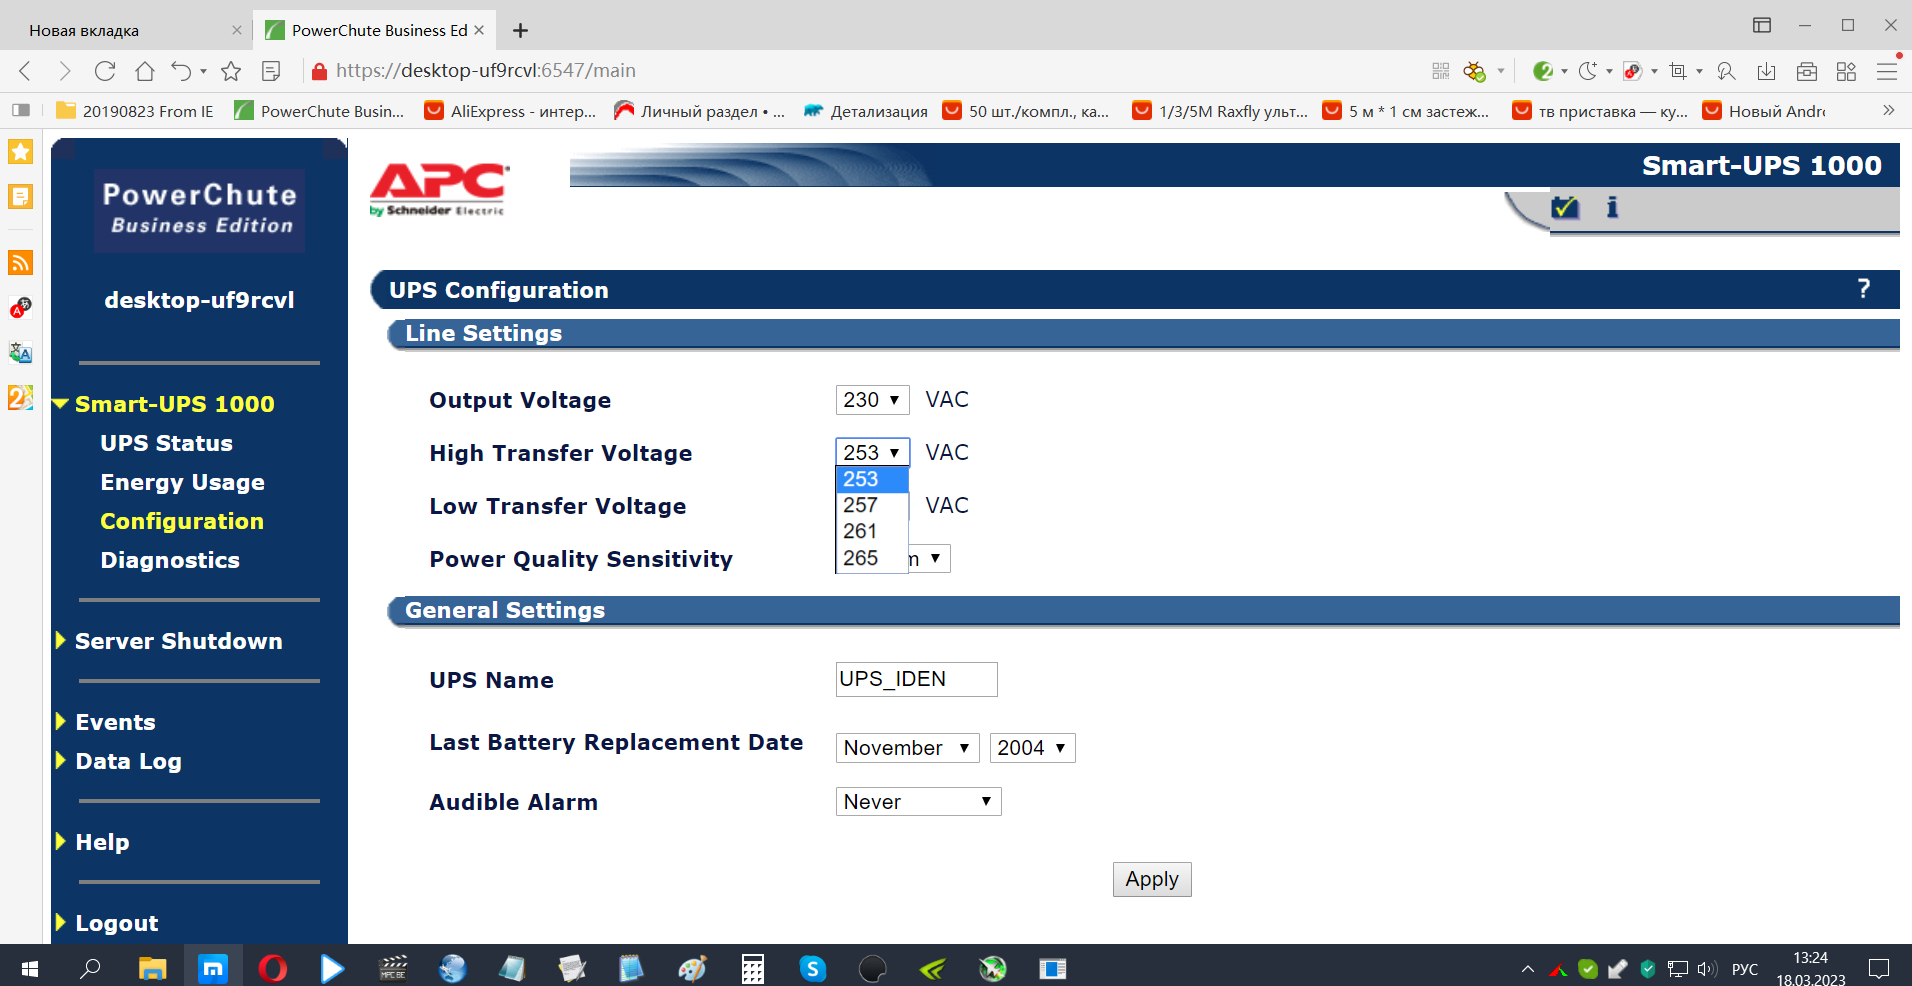Open Energy Usage page
This screenshot has height=986, width=1912.
click(182, 482)
